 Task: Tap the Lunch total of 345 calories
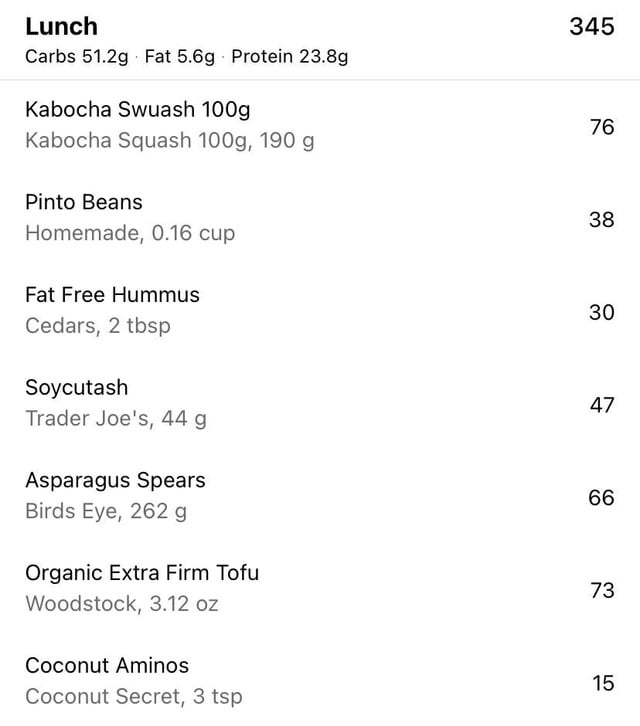pos(591,27)
